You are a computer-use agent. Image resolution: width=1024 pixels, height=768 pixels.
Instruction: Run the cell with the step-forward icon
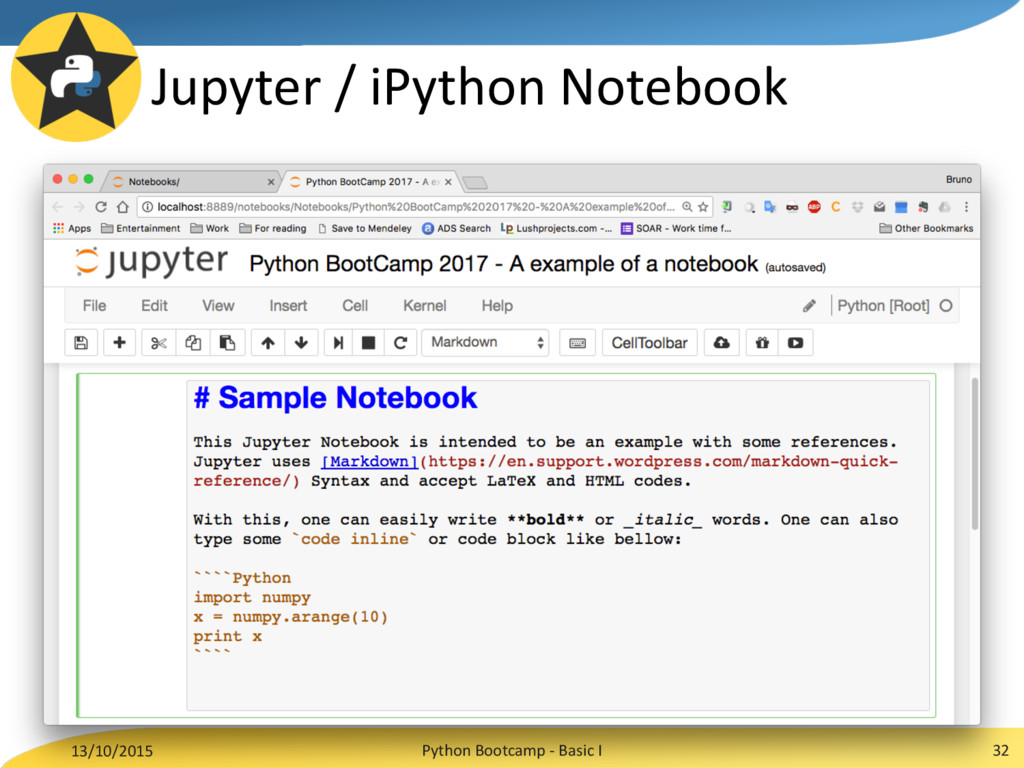tap(338, 343)
